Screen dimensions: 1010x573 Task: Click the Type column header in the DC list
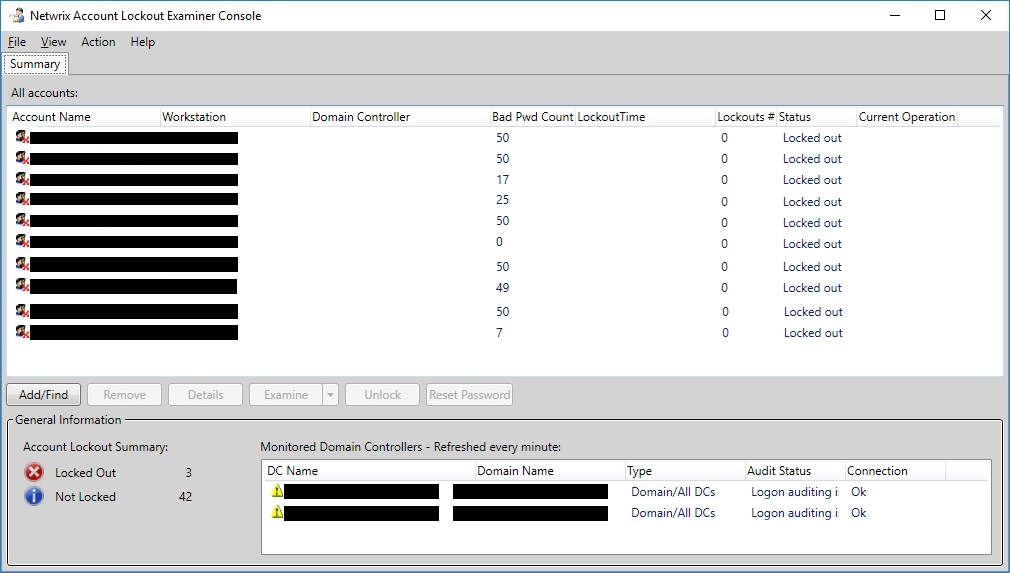tap(685, 471)
